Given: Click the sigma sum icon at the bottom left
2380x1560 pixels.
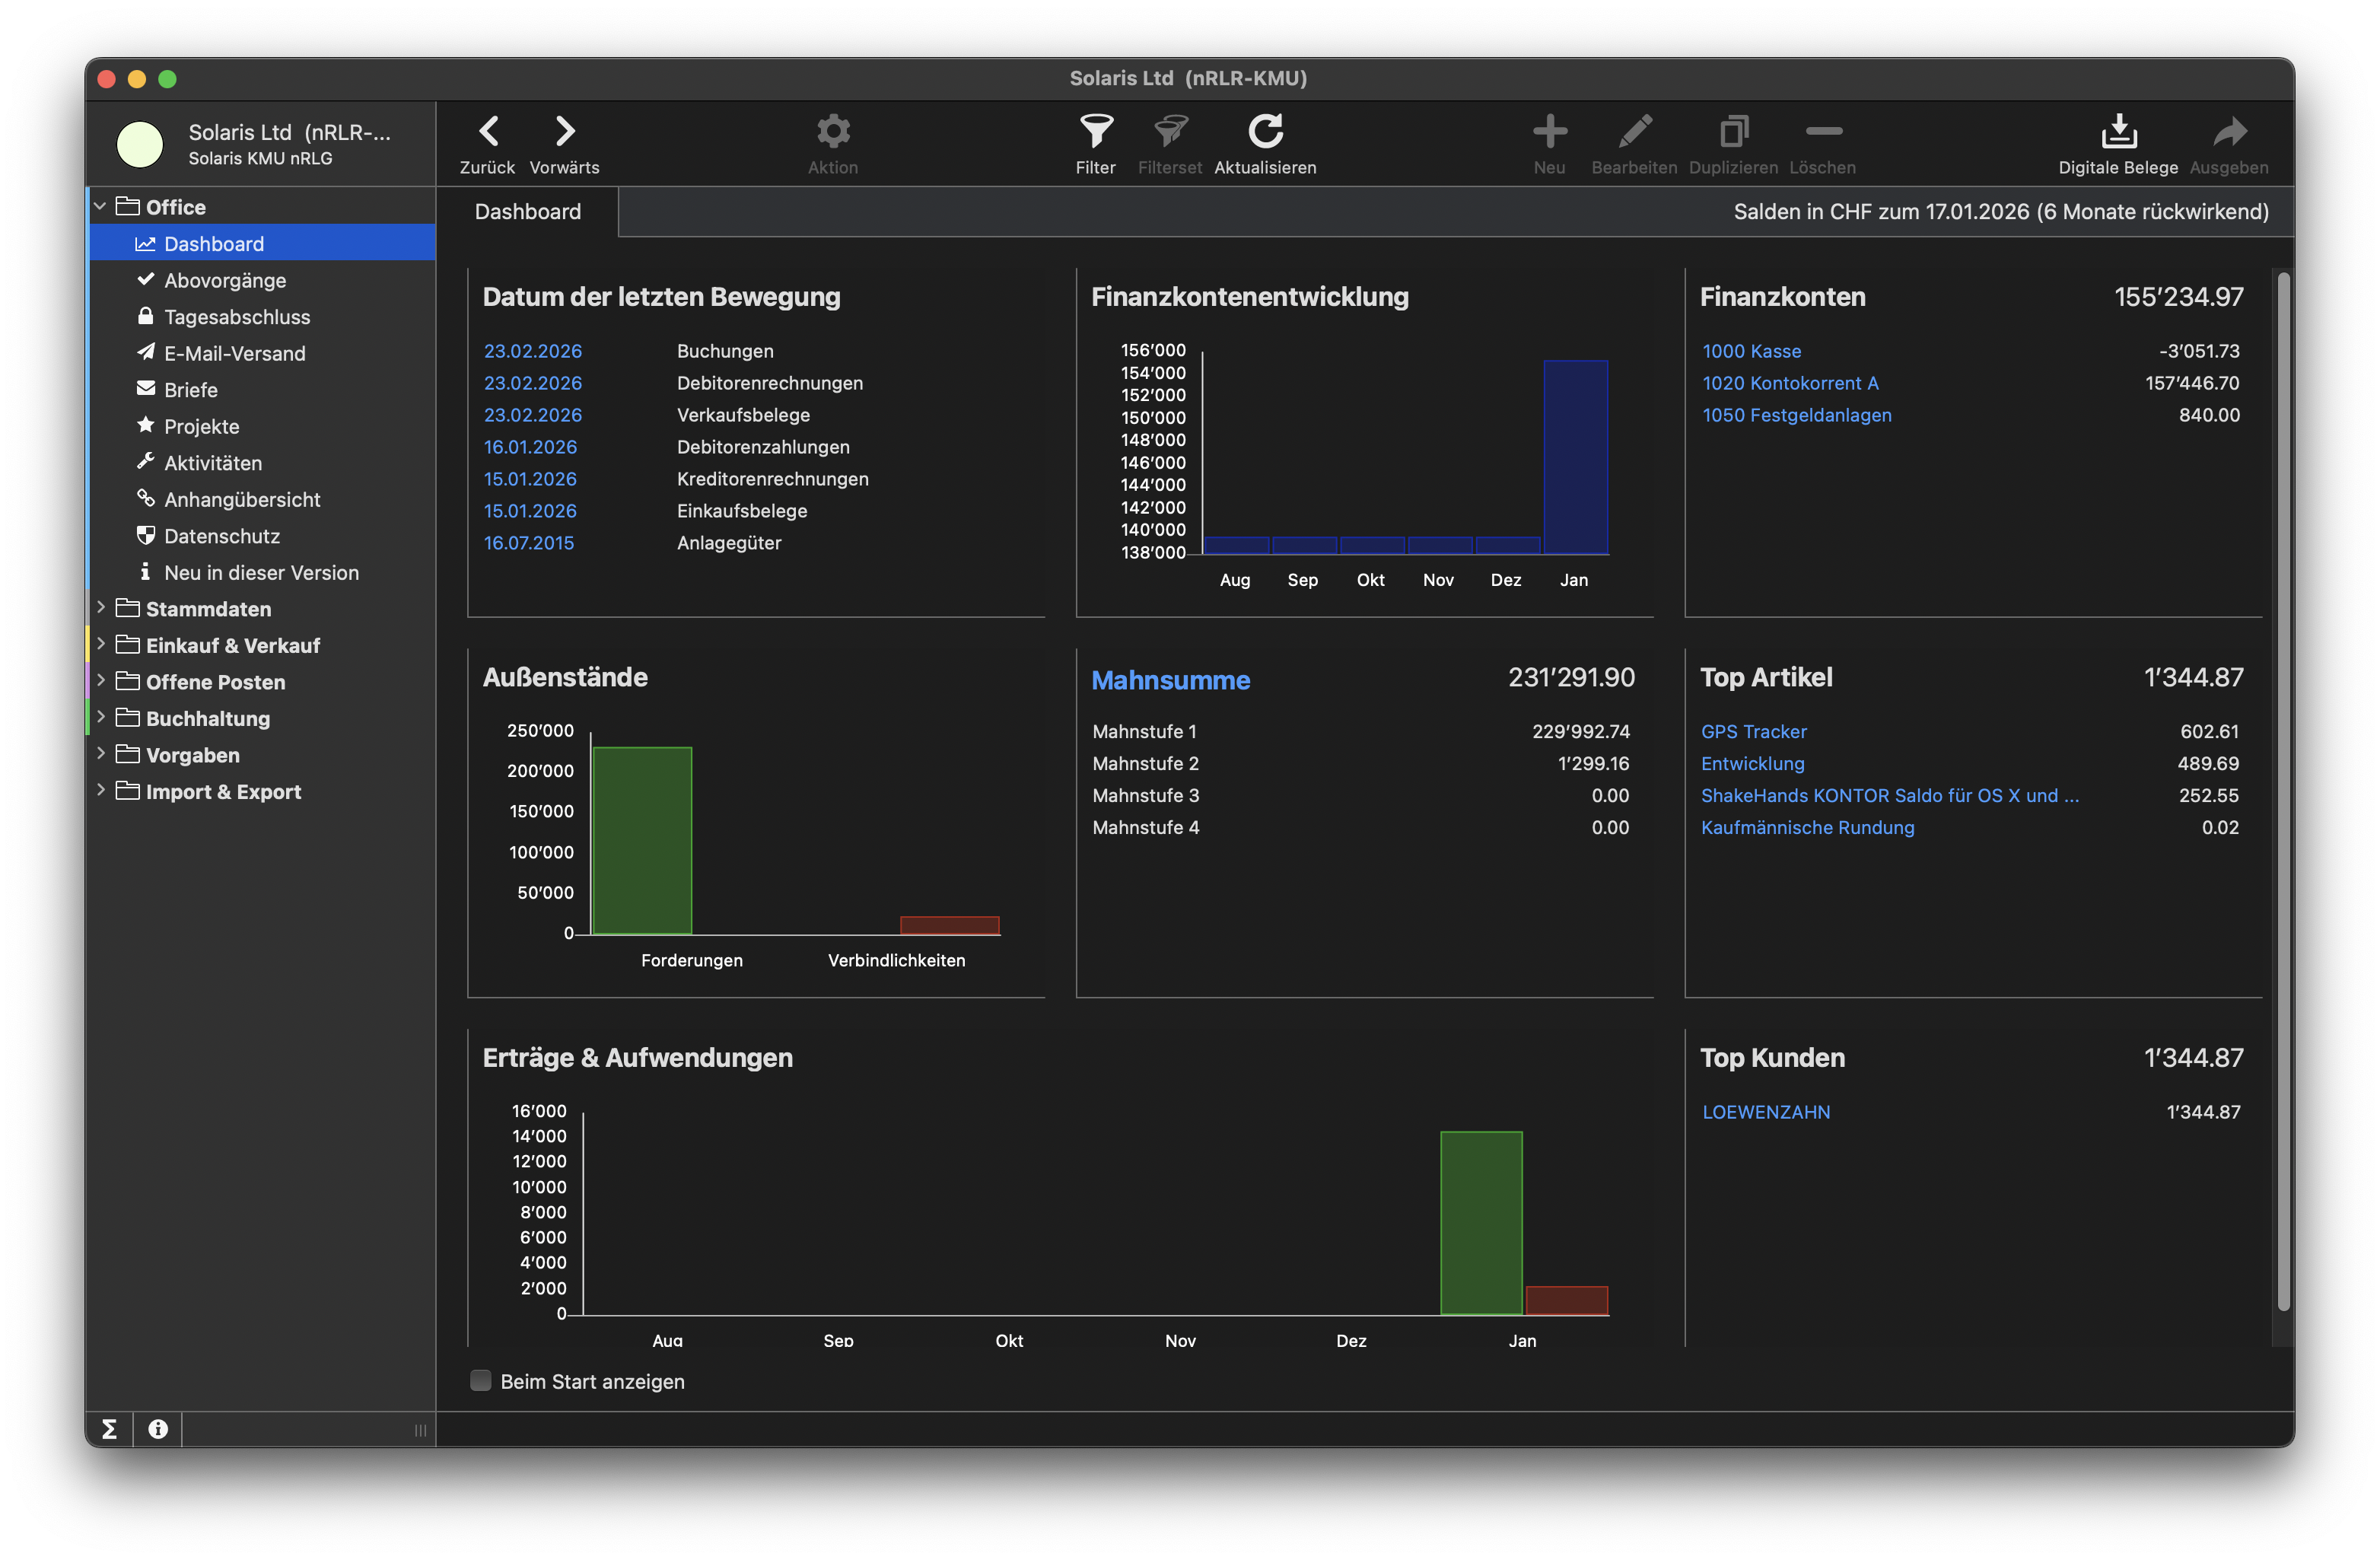Looking at the screenshot, I should click(x=110, y=1429).
